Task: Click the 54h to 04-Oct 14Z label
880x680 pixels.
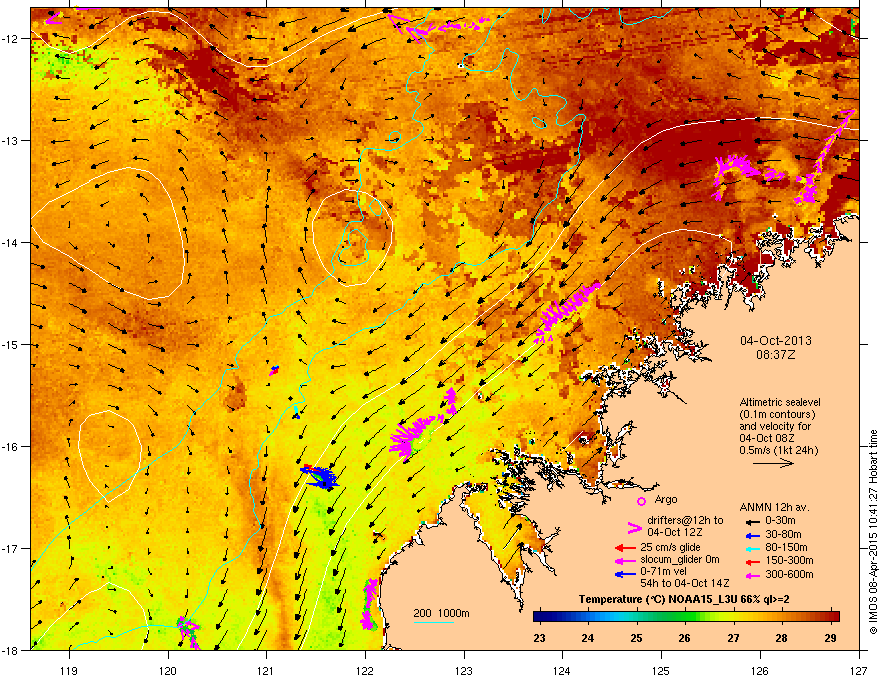Action: coord(685,583)
